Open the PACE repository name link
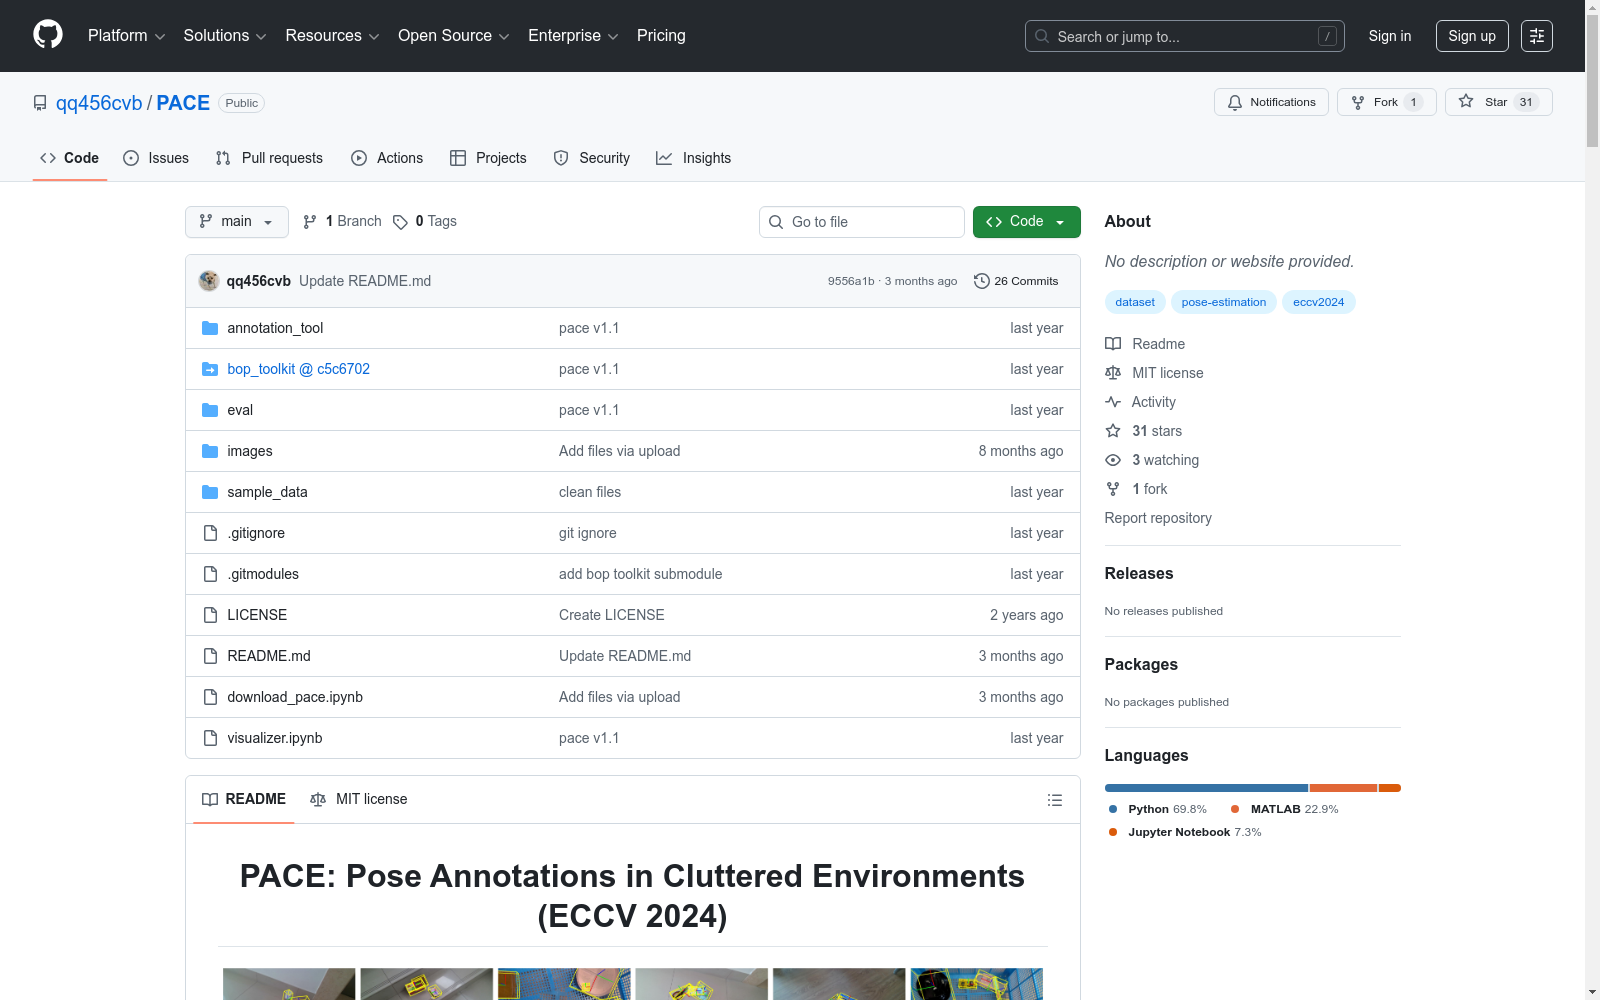1600x1000 pixels. click(183, 103)
